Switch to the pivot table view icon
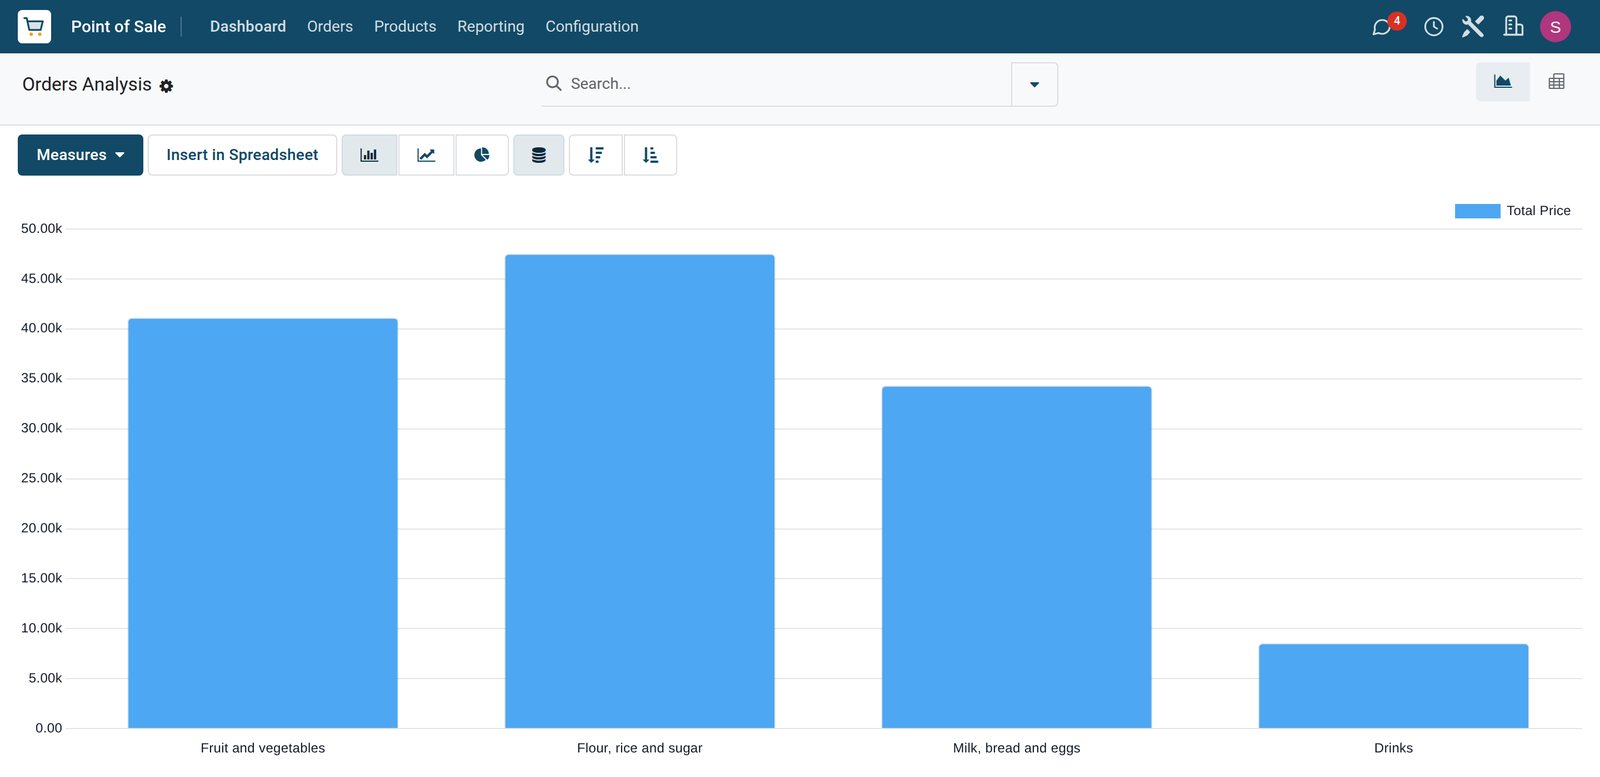Image resolution: width=1600 pixels, height=777 pixels. (x=1556, y=82)
